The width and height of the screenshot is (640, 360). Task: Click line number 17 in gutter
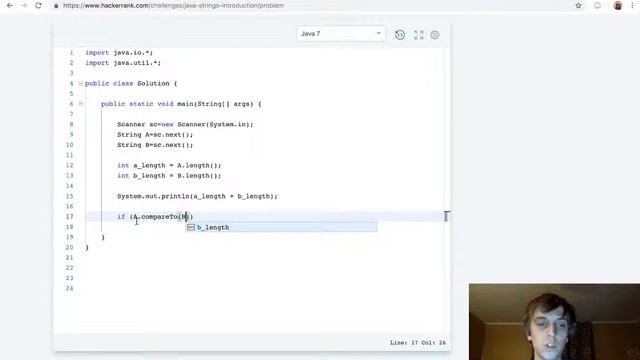tap(69, 217)
